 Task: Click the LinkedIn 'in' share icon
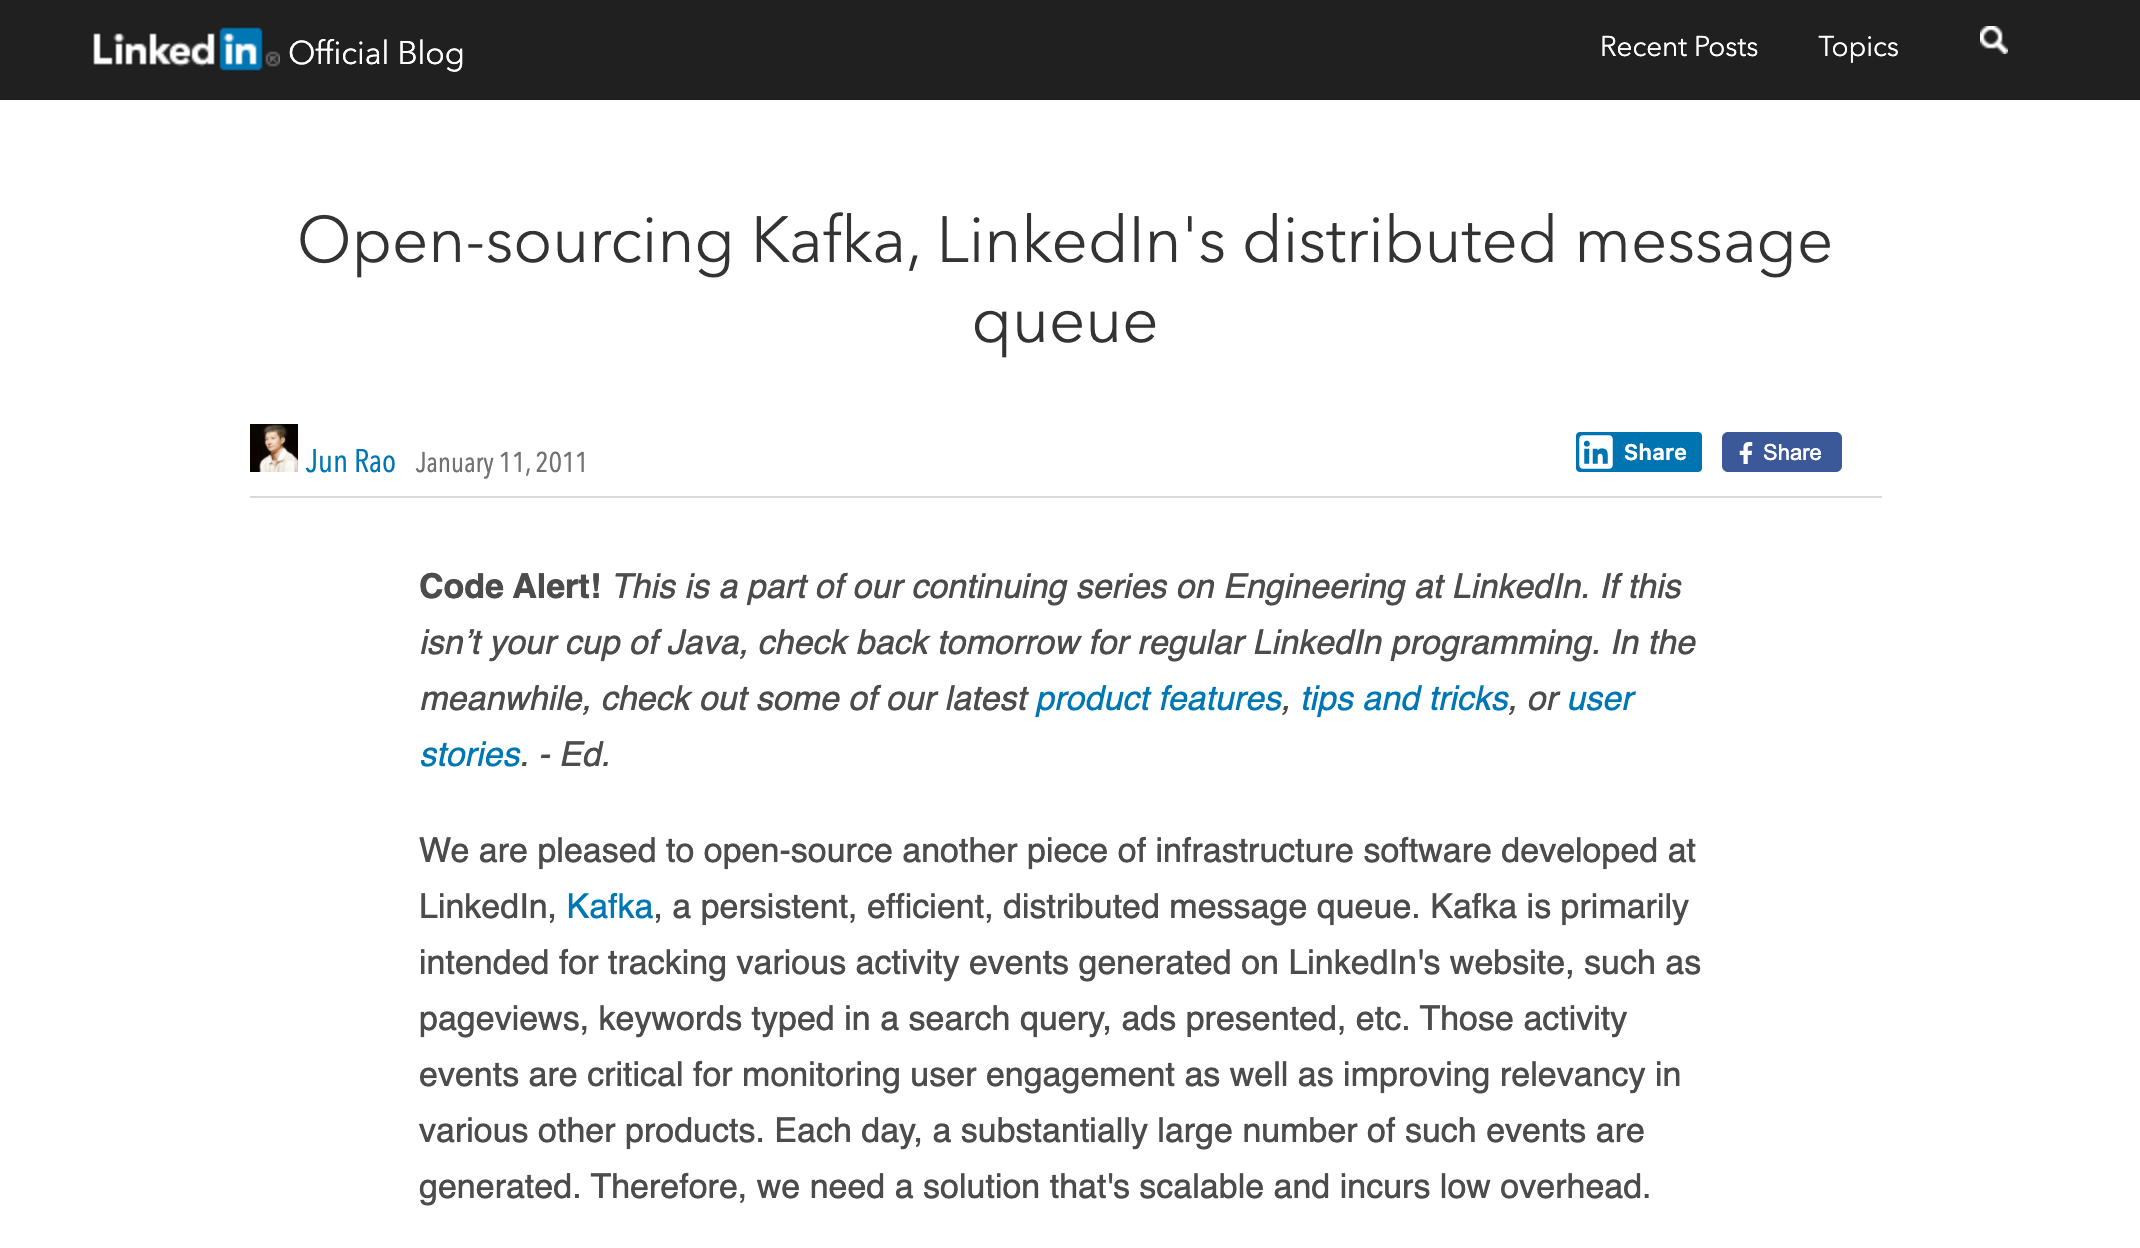pos(1595,453)
